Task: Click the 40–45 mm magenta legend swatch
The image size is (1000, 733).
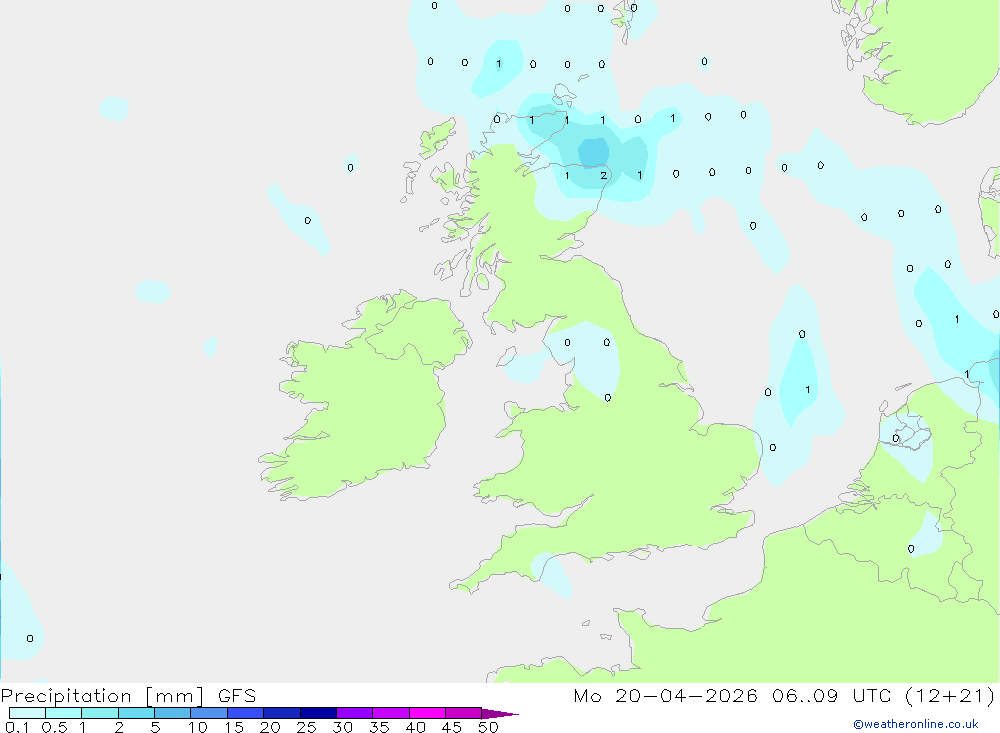Action: click(x=427, y=713)
